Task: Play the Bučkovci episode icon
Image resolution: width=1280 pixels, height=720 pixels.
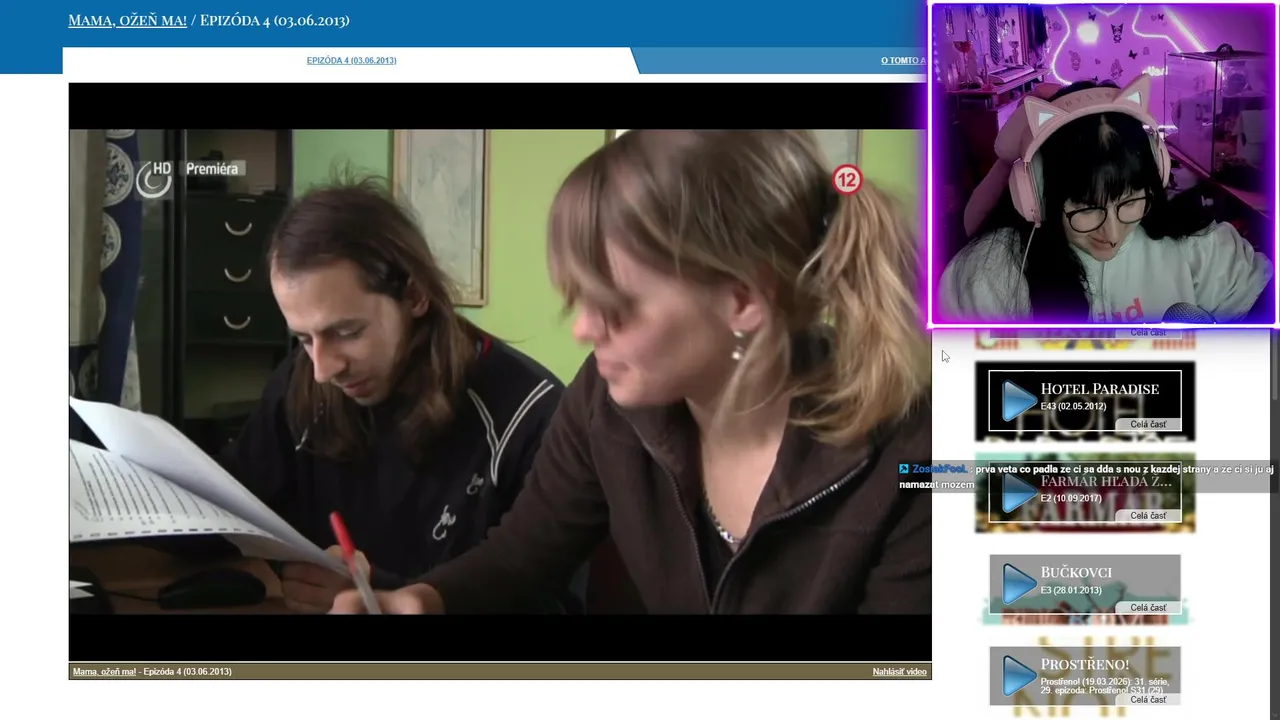Action: tap(1019, 584)
